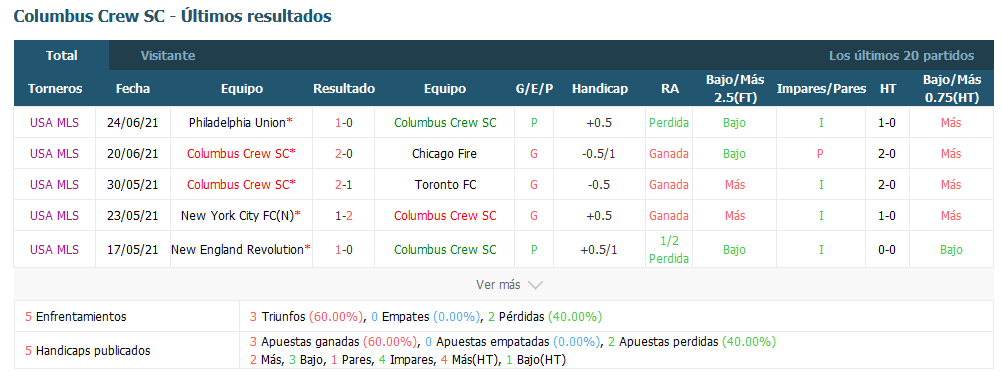Switch to the Visitante tab
Viewport: 1002px width, 381px height.
pos(168,56)
